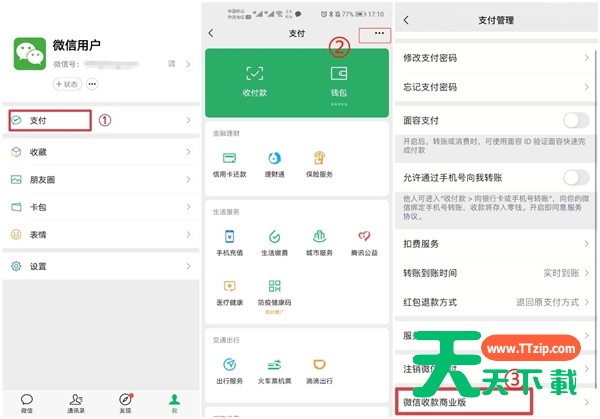This screenshot has height=419, width=600.
Task: Switch to 微信 chats tab
Action: pyautogui.click(x=27, y=403)
